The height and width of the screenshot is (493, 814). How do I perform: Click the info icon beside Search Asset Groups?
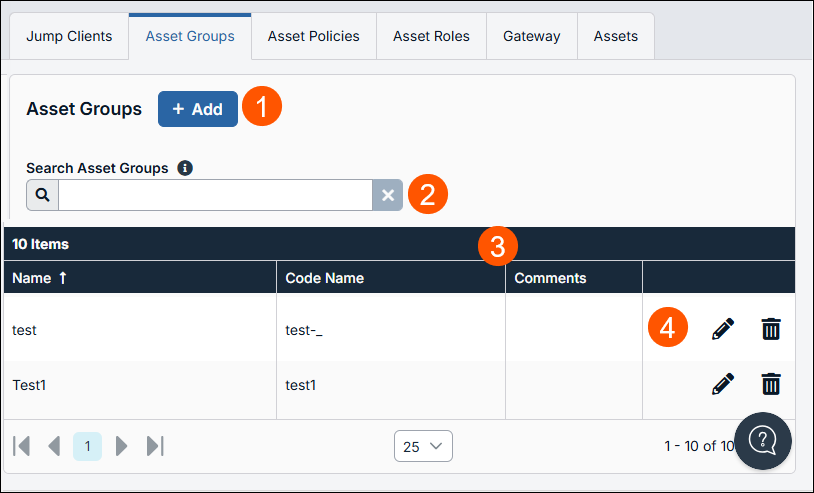185,168
